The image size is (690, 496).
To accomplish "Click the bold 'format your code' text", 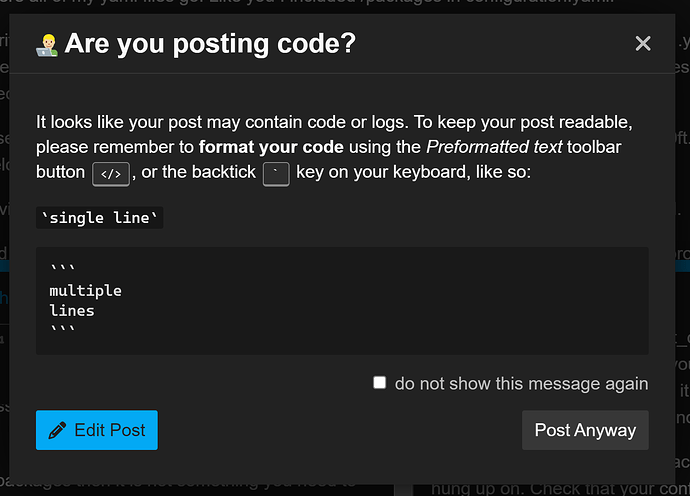I will [271, 147].
